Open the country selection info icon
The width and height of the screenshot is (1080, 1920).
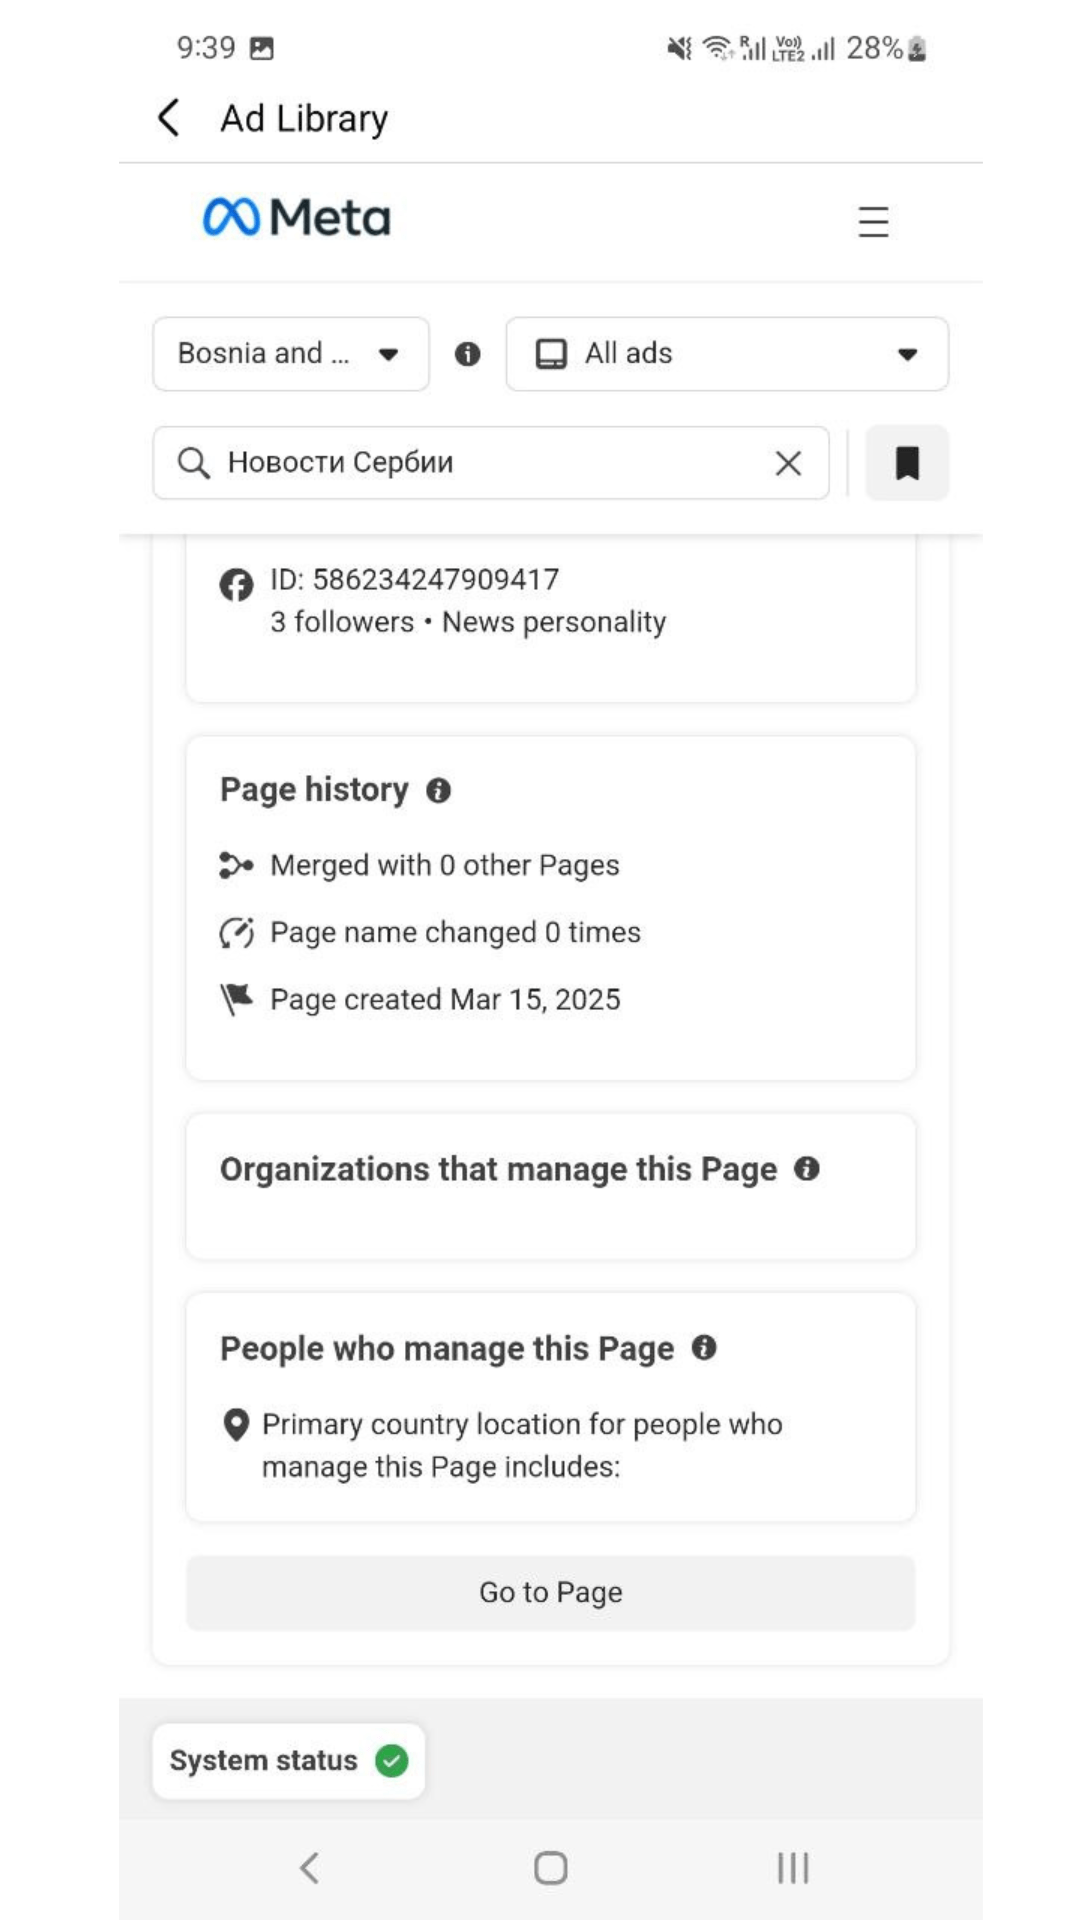[x=467, y=354]
